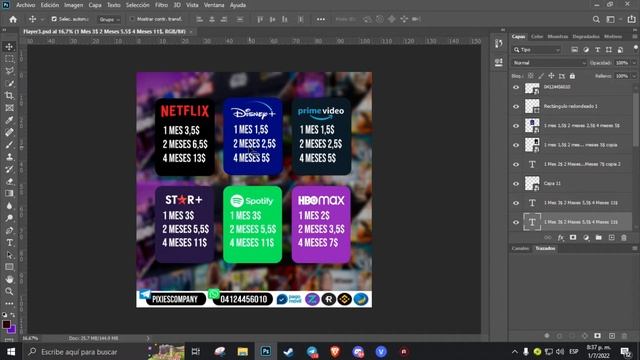This screenshot has width=640, height=360.
Task: Hide the '1 Mes 2$...copia 2' text layer
Action: coord(516,164)
